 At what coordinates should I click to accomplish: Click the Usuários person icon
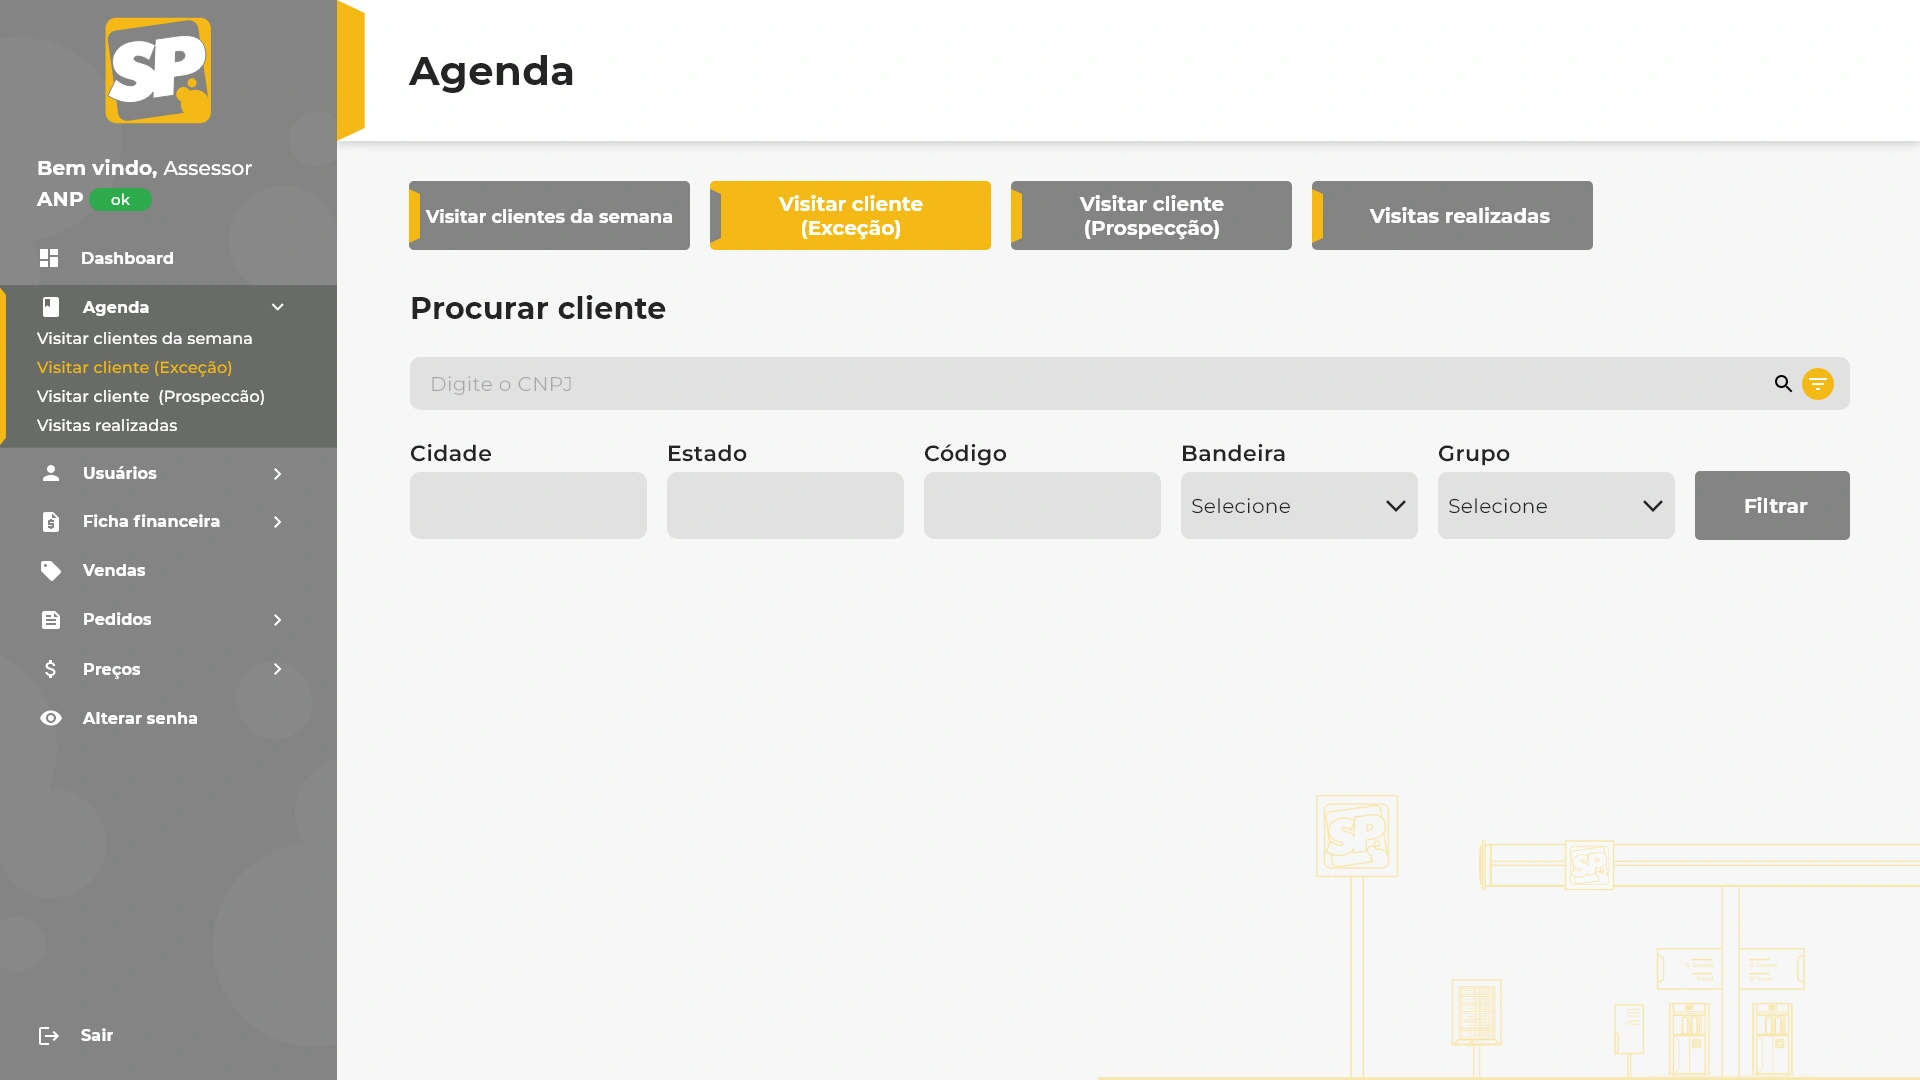tap(51, 473)
